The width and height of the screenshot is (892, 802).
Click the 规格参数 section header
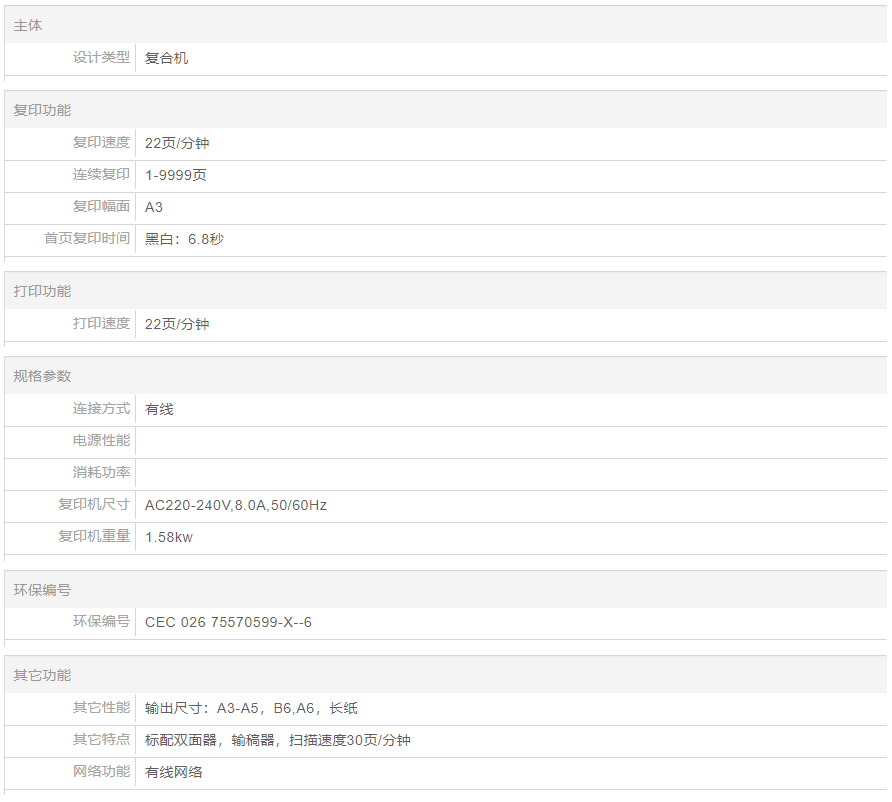click(x=42, y=376)
